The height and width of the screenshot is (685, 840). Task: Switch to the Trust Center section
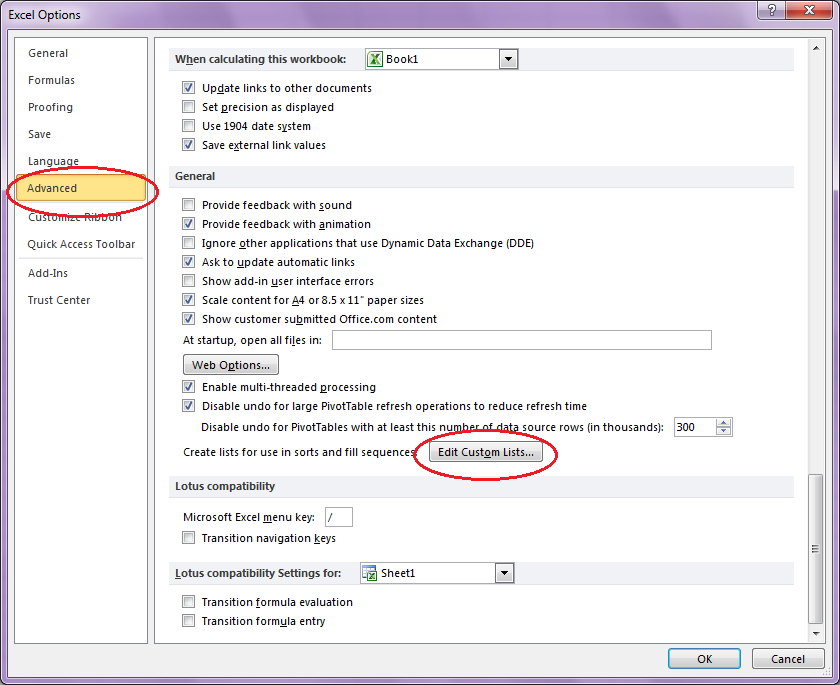[x=58, y=299]
